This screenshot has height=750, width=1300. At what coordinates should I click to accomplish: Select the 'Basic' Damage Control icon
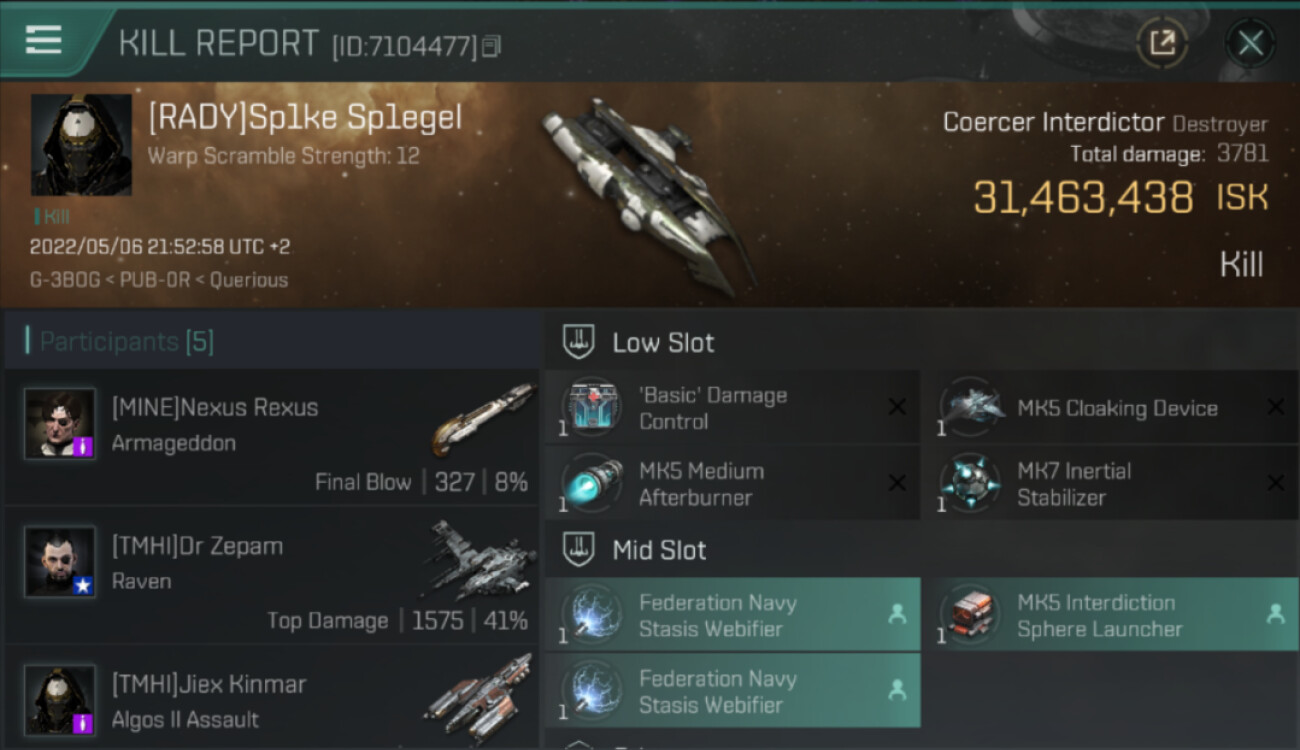[591, 408]
